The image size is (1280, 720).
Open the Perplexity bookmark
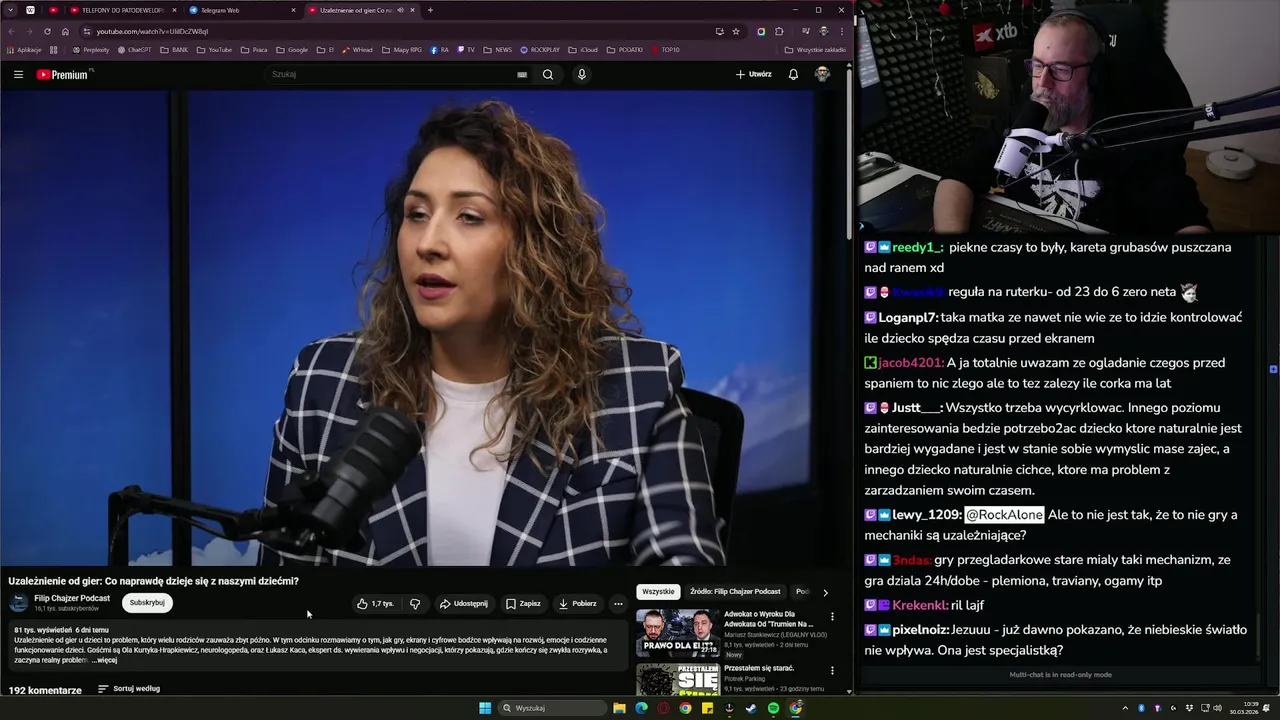(91, 49)
